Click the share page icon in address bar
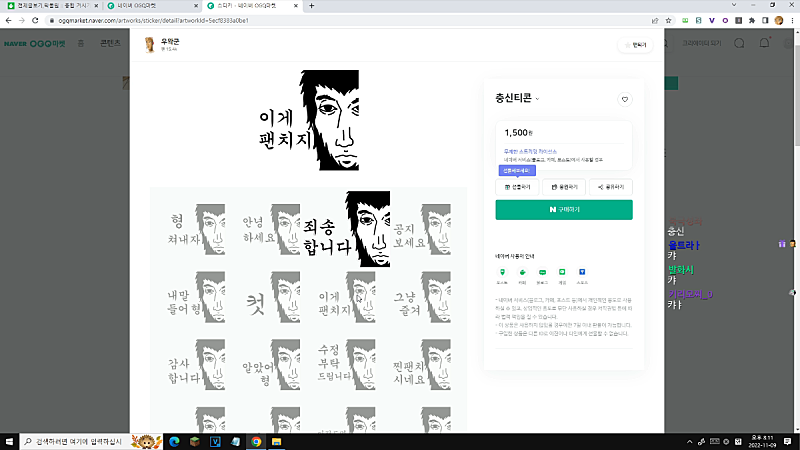 [x=655, y=20]
